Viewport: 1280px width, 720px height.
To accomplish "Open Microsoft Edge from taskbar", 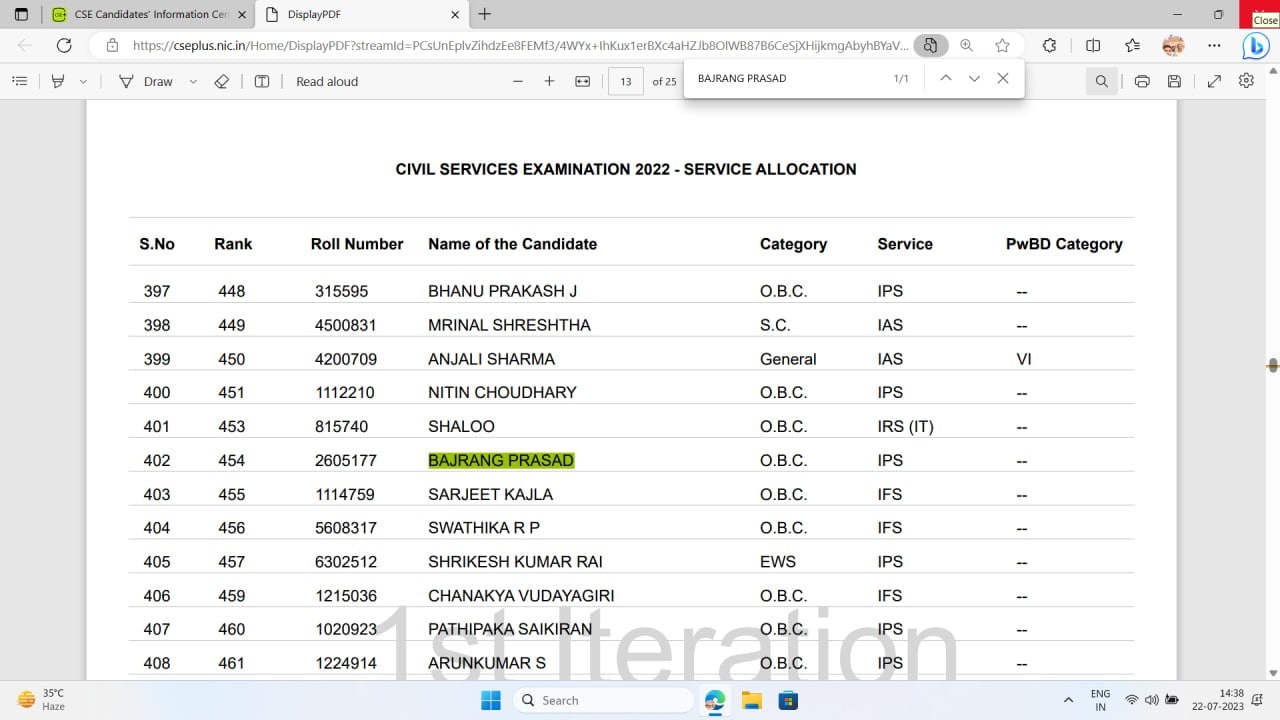I will (715, 700).
